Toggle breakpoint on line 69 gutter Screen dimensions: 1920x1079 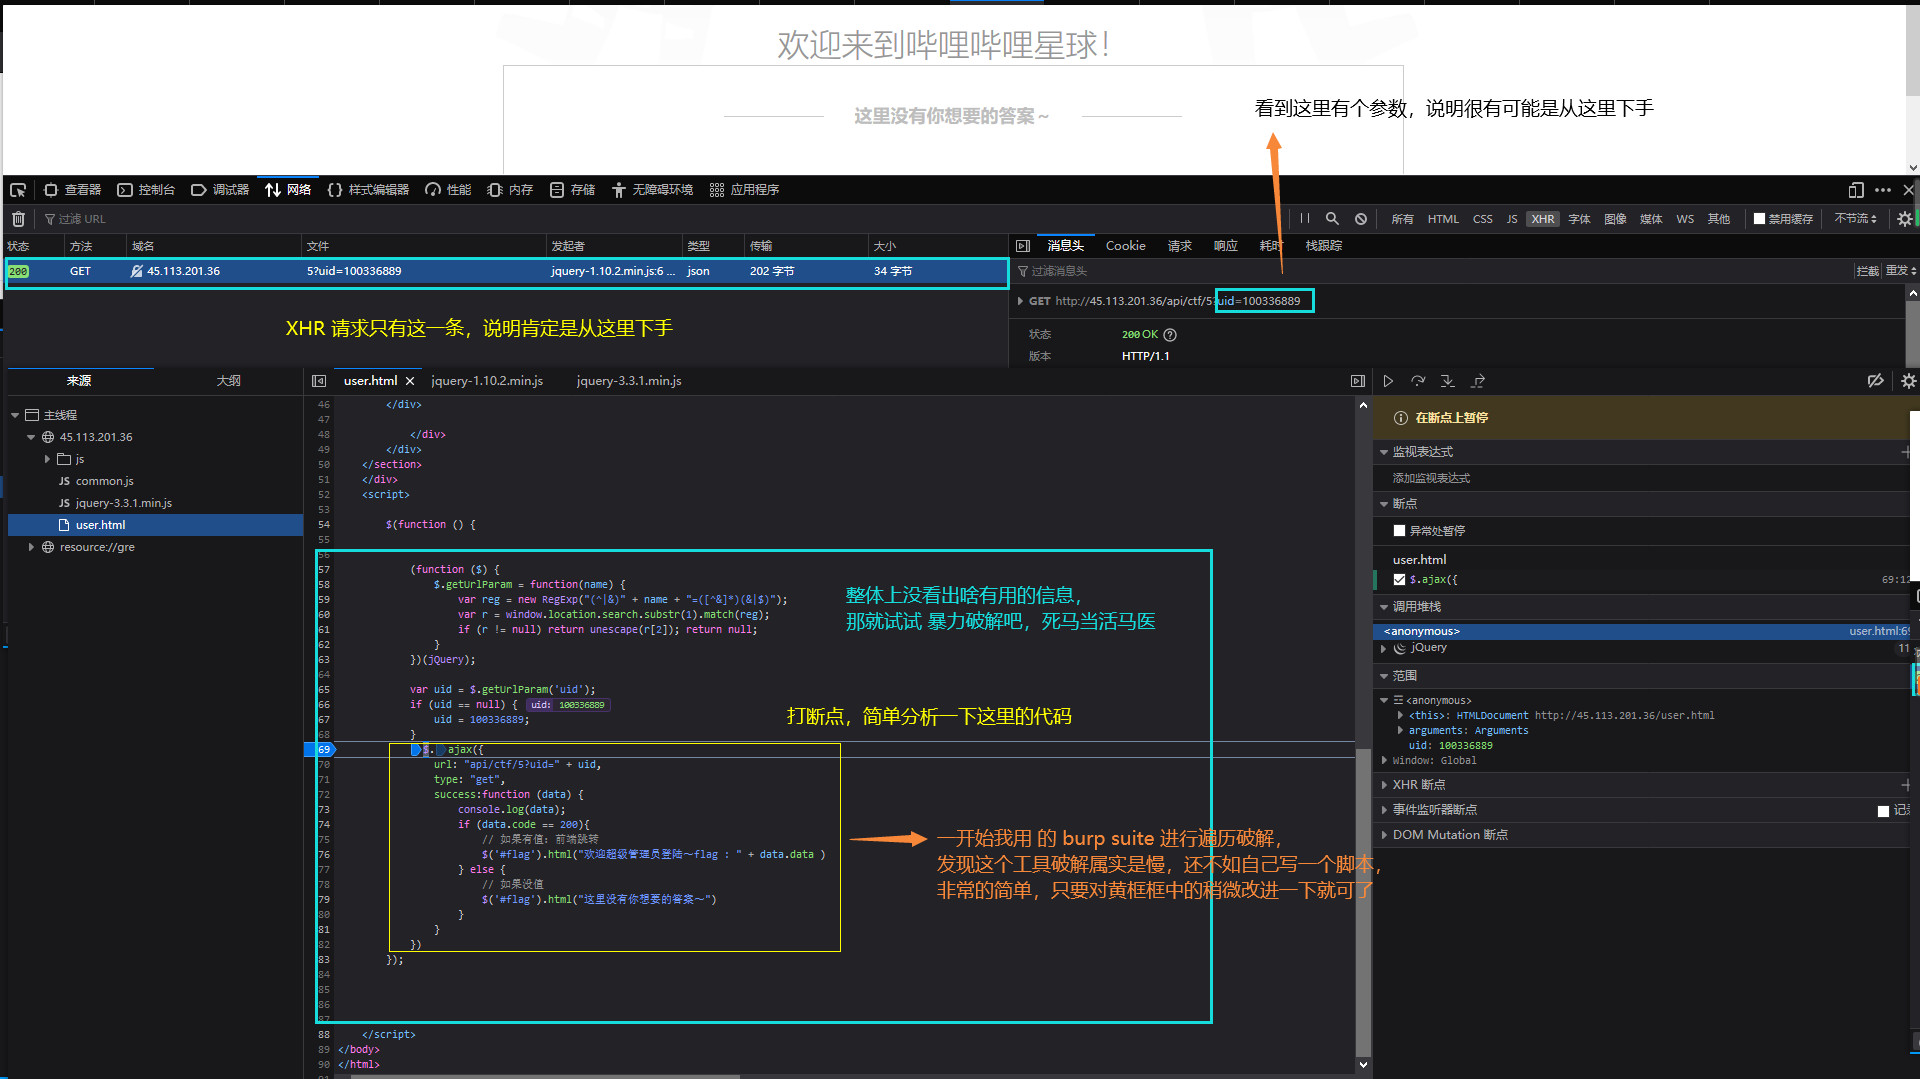[322, 749]
